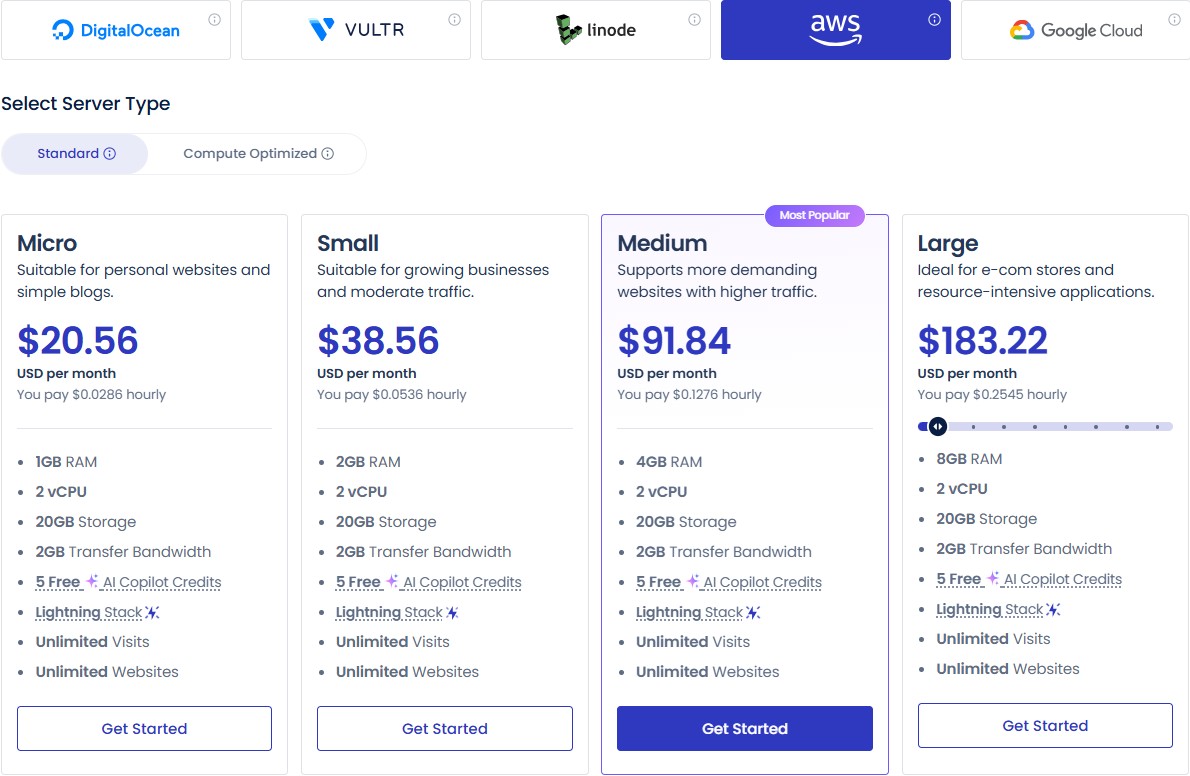Image resolution: width=1190 pixels, height=776 pixels.
Task: Click the info icon on the Linode tab
Action: [x=694, y=17]
